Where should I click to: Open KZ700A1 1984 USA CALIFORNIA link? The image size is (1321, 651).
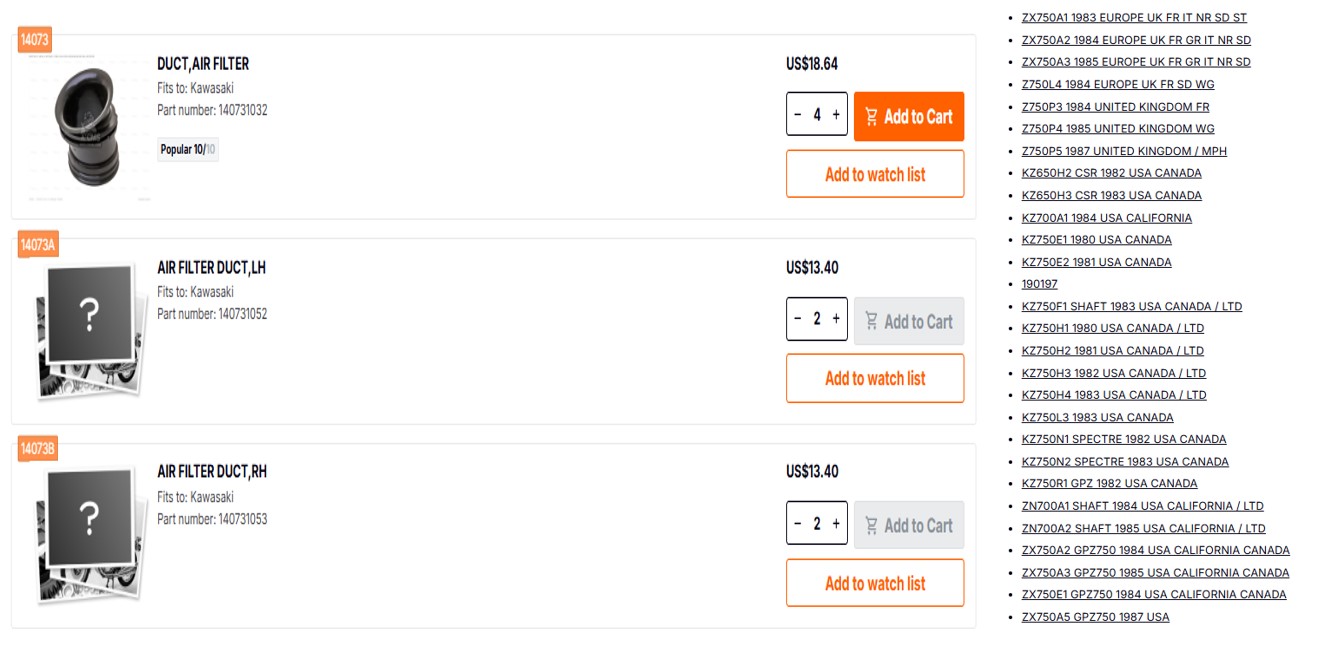(x=1106, y=218)
